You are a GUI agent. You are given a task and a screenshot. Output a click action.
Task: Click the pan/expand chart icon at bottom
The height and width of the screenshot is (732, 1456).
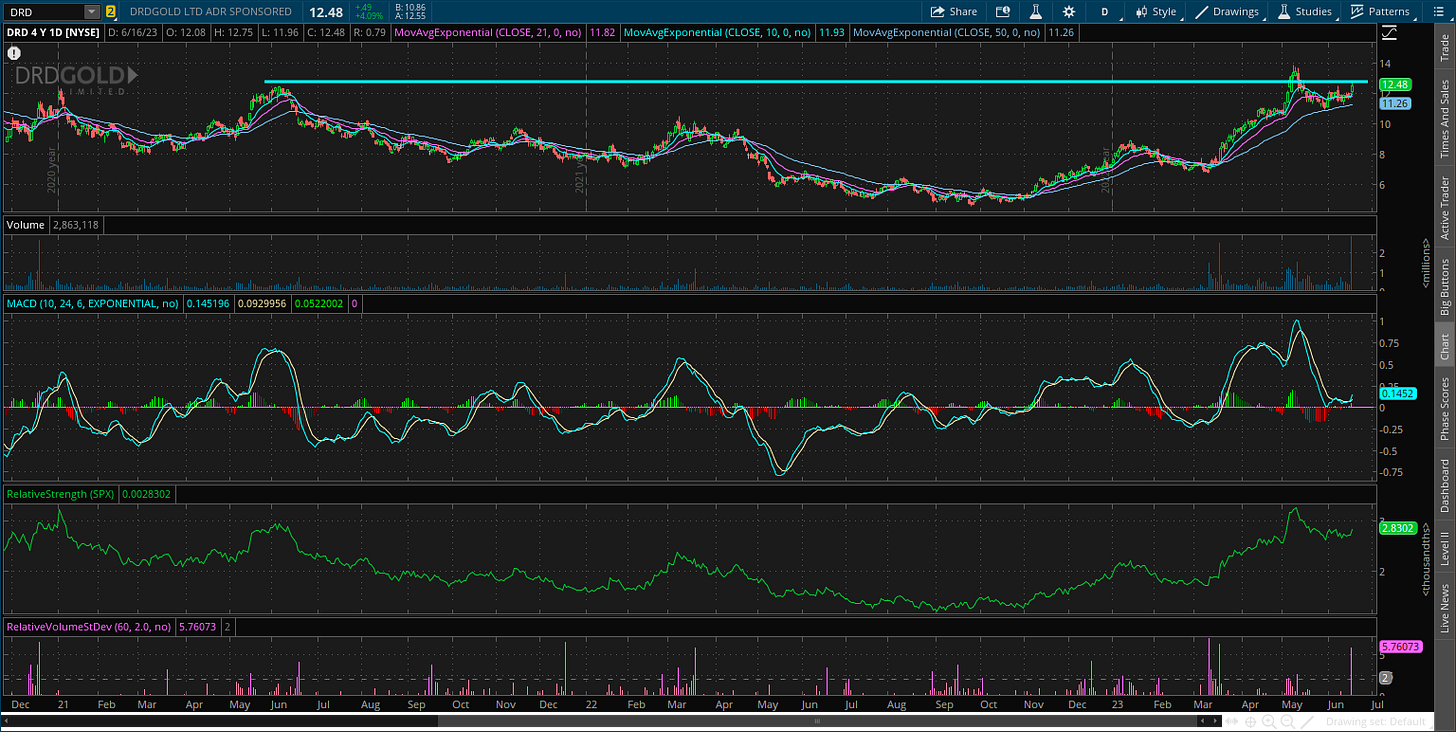pyautogui.click(x=1232, y=721)
